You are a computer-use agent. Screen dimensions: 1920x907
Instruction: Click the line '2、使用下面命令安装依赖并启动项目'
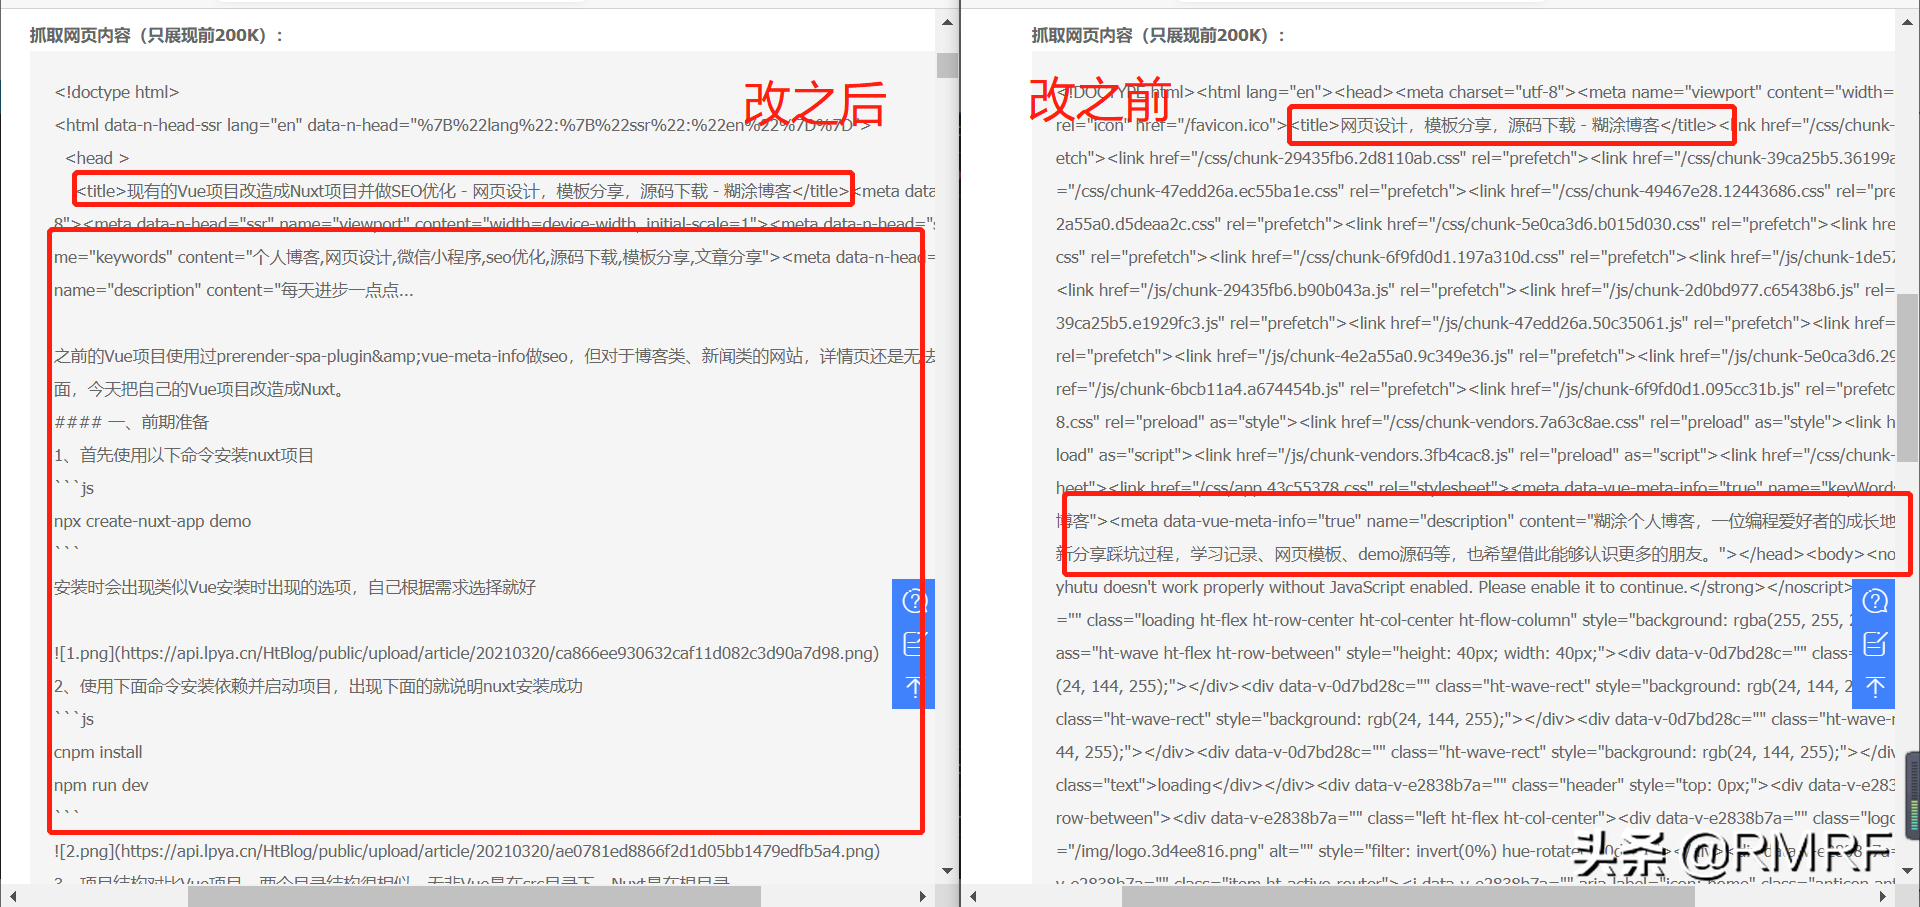tap(318, 686)
